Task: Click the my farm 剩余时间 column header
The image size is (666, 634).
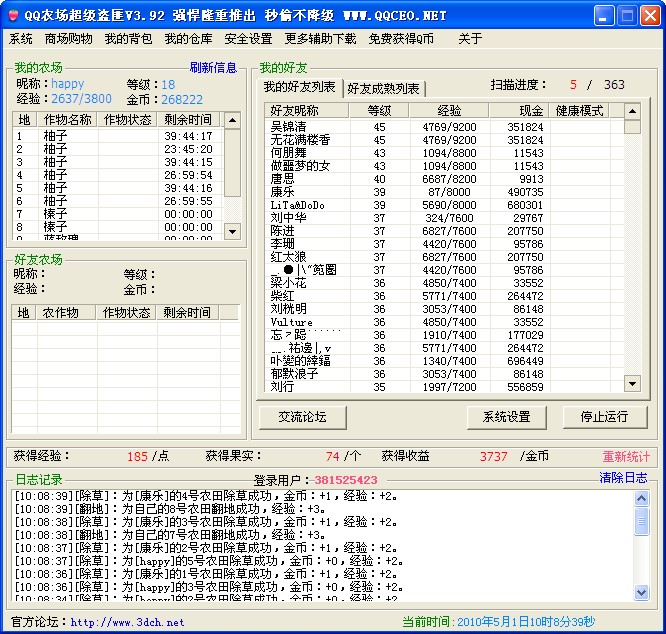Action: pyautogui.click(x=188, y=120)
